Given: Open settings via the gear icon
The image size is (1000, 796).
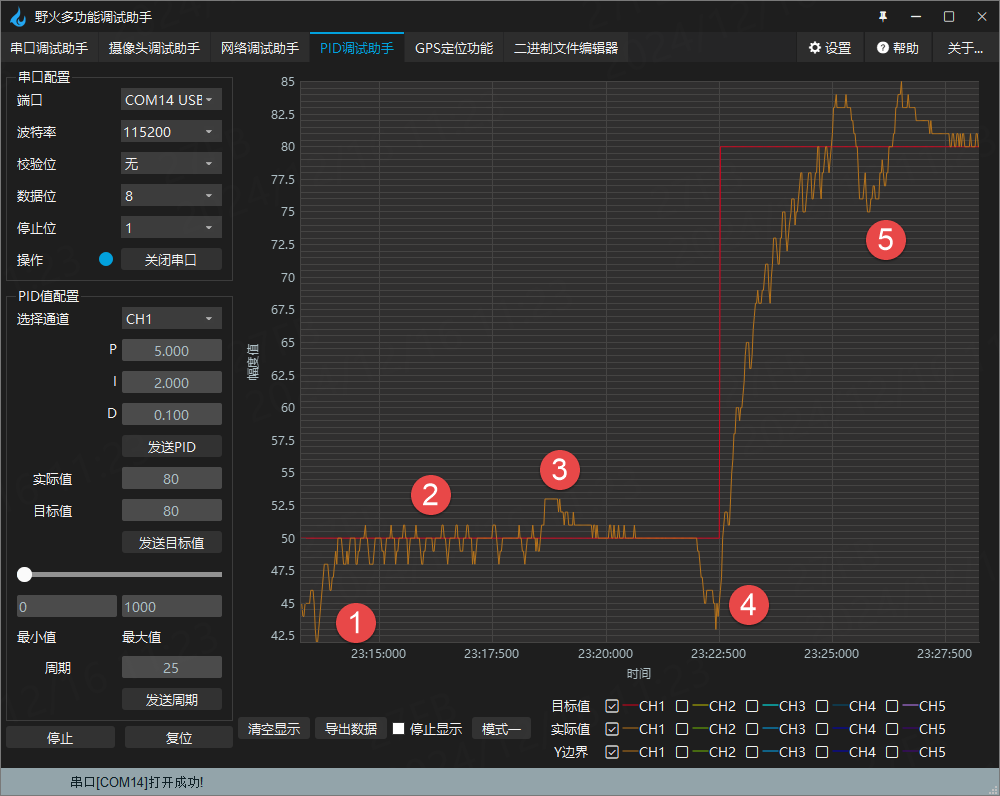Looking at the screenshot, I should (814, 48).
